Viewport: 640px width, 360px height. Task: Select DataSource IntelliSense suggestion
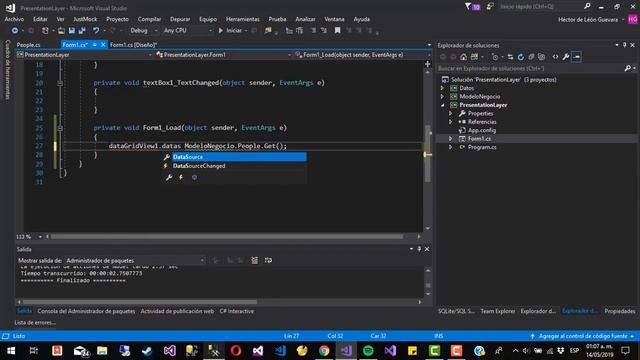point(235,157)
